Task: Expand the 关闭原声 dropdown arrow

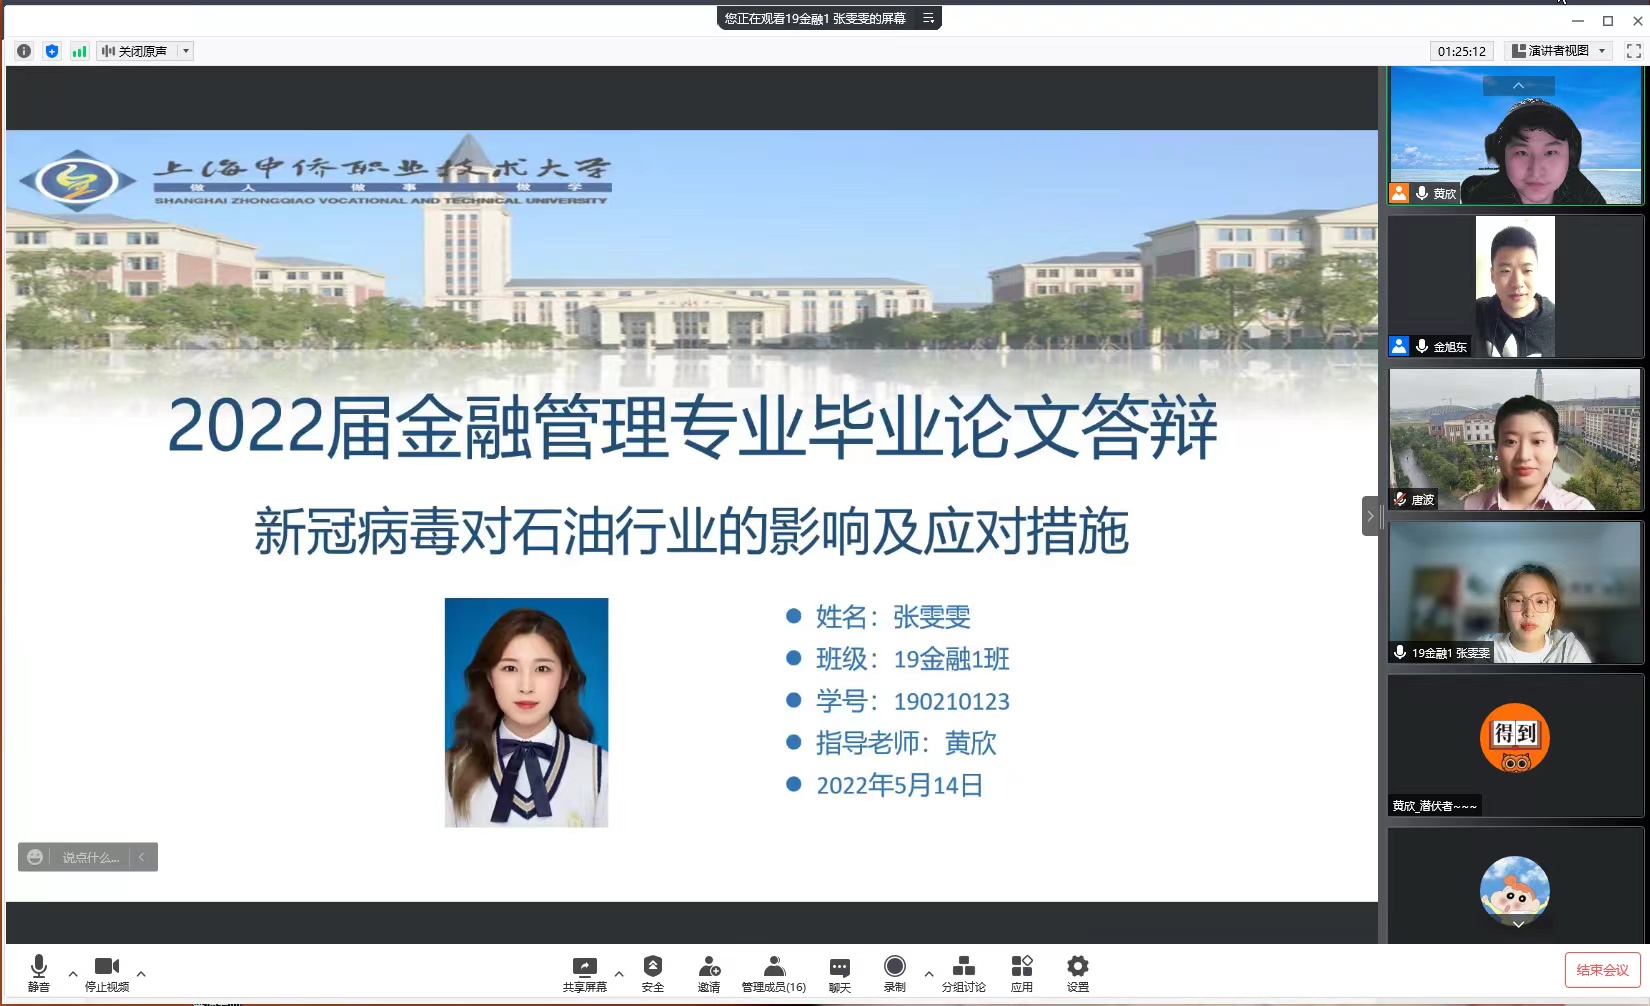Action: click(x=186, y=51)
